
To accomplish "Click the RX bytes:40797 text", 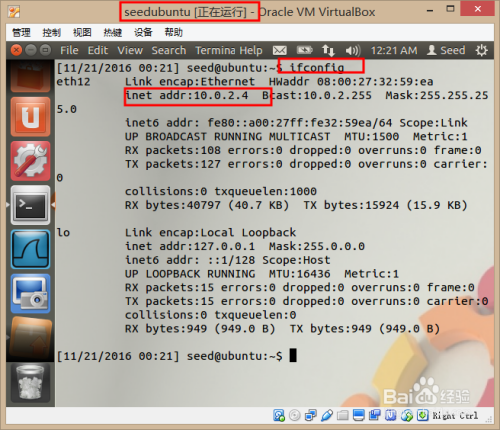I will (173, 205).
